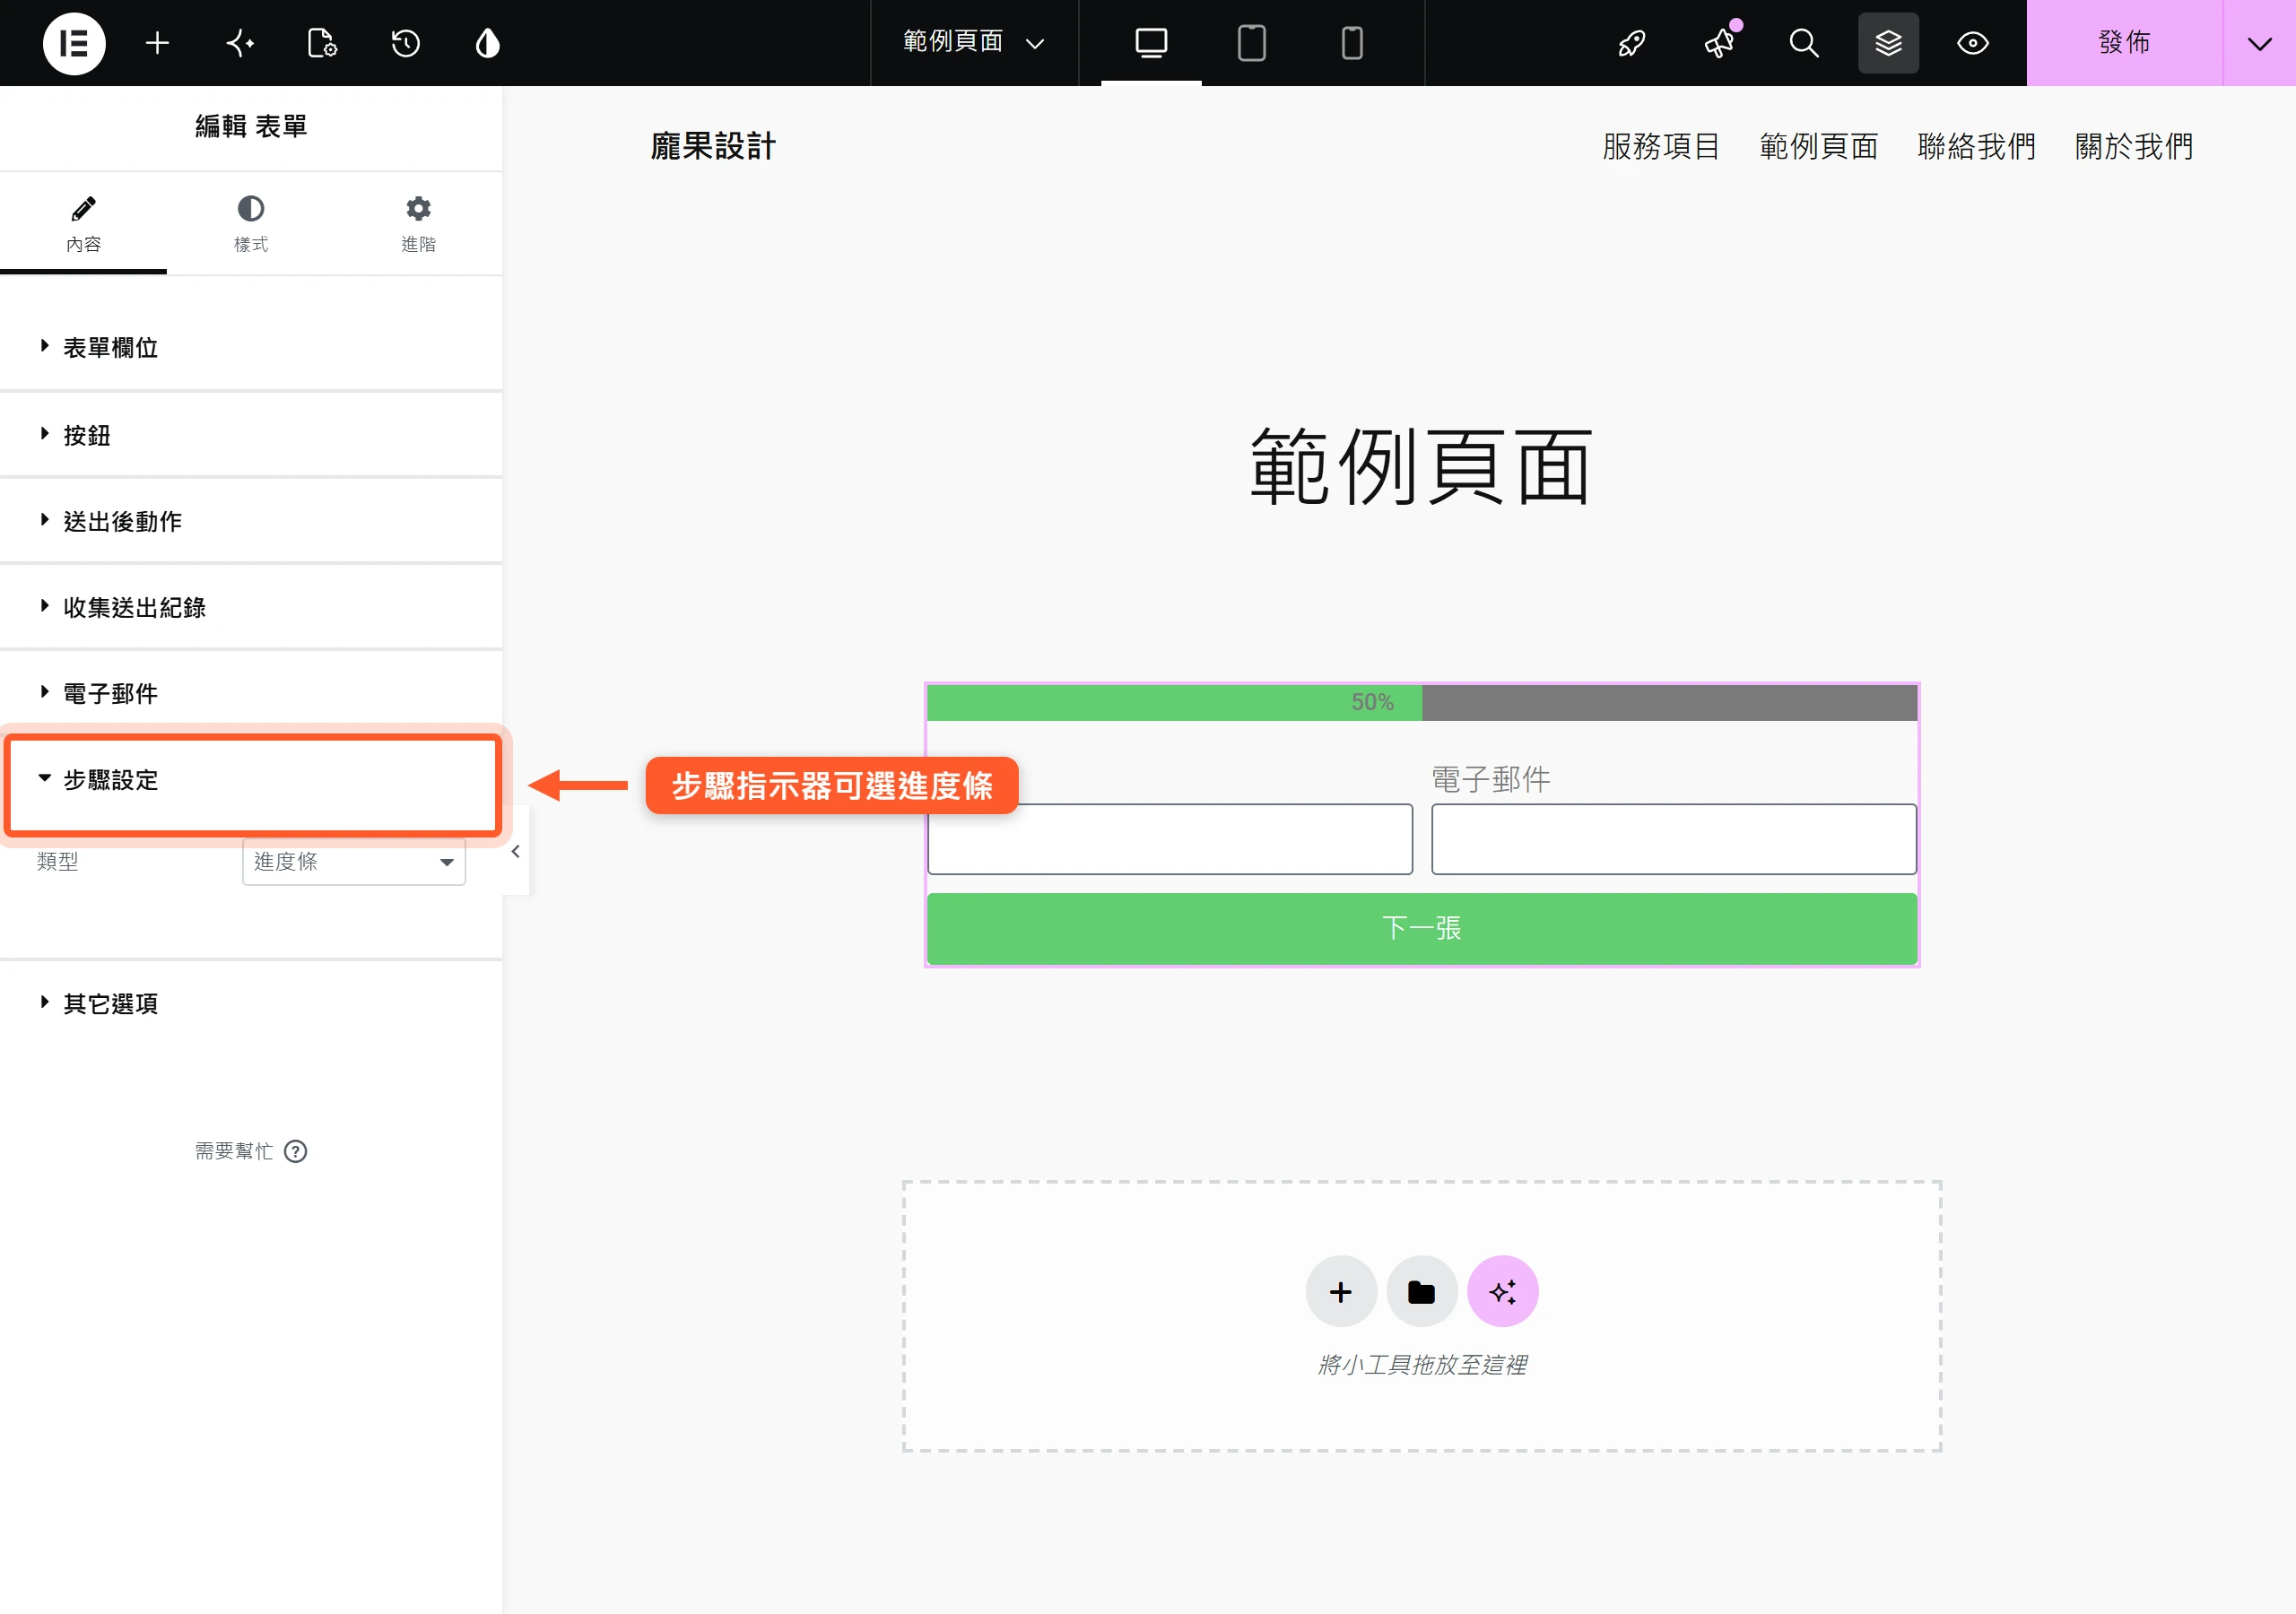Click the AI sparkle icon in top bar

[240, 43]
